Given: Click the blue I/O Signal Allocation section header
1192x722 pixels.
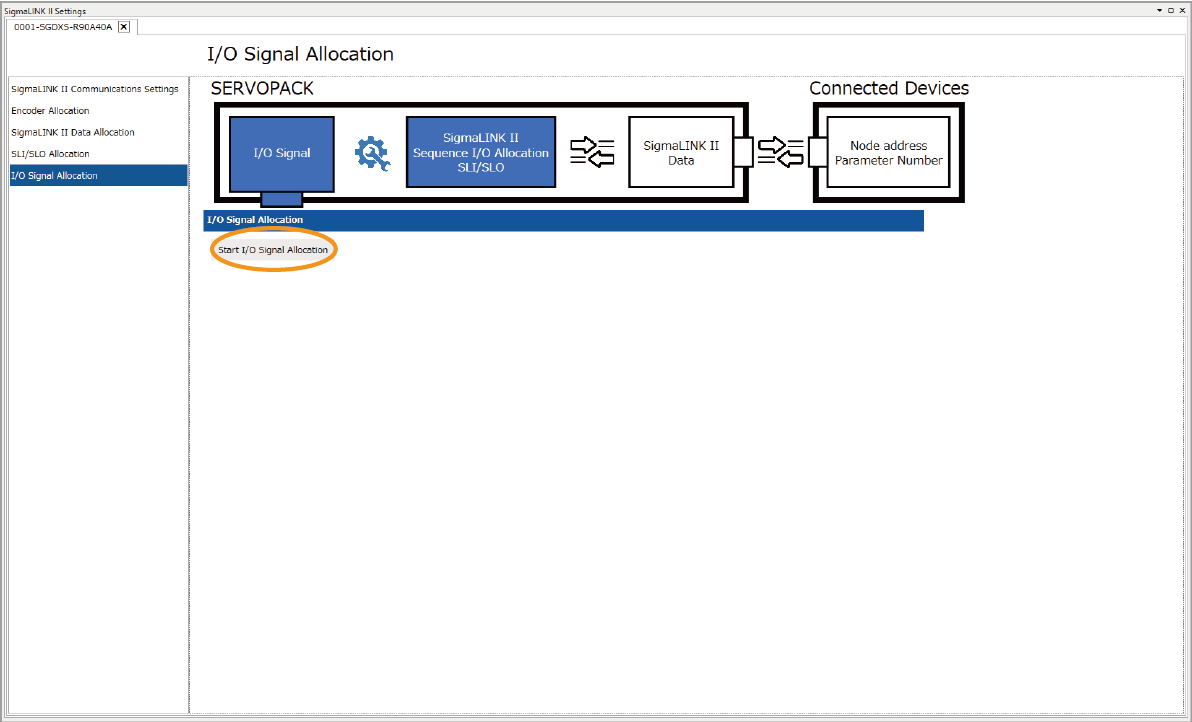Looking at the screenshot, I should pyautogui.click(x=563, y=220).
